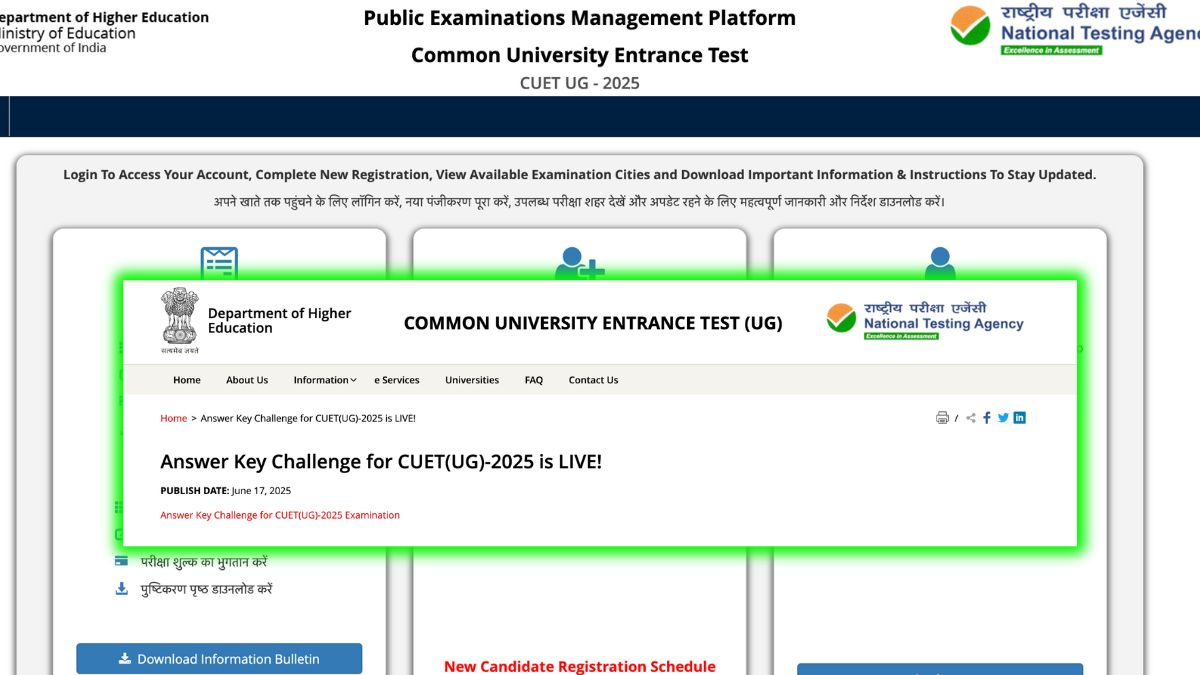The image size is (1200, 675).
Task: Open the Contact Us menu item
Action: [593, 380]
